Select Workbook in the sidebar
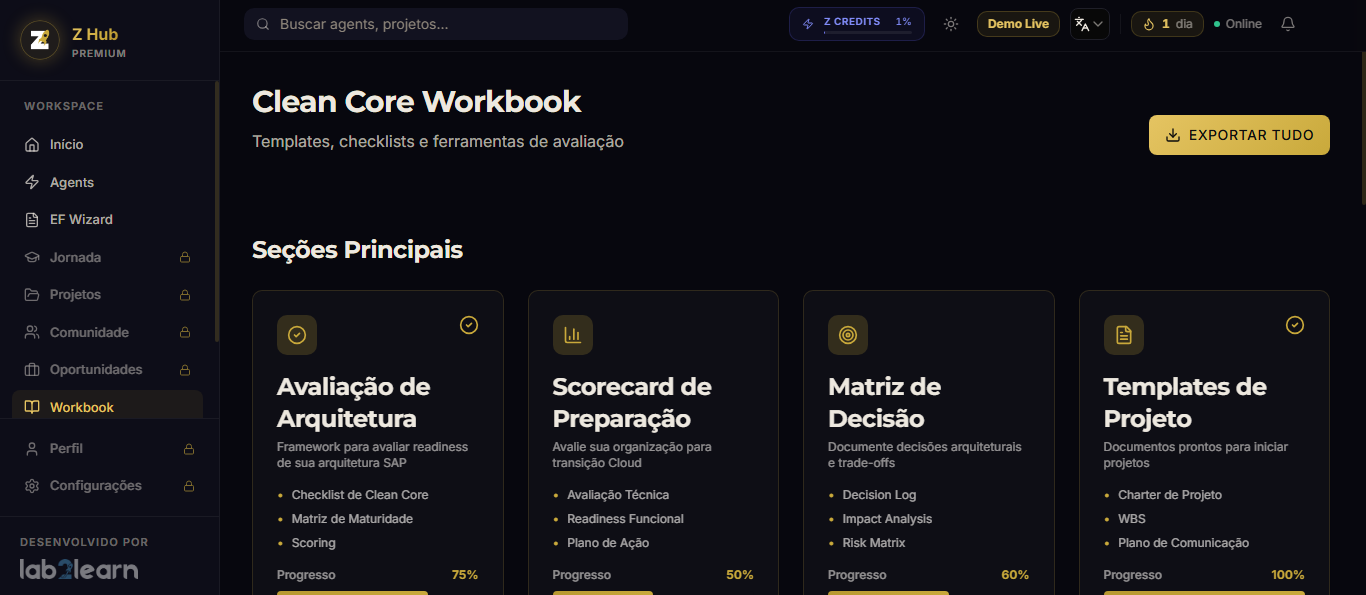The image size is (1366, 595). pos(108,407)
